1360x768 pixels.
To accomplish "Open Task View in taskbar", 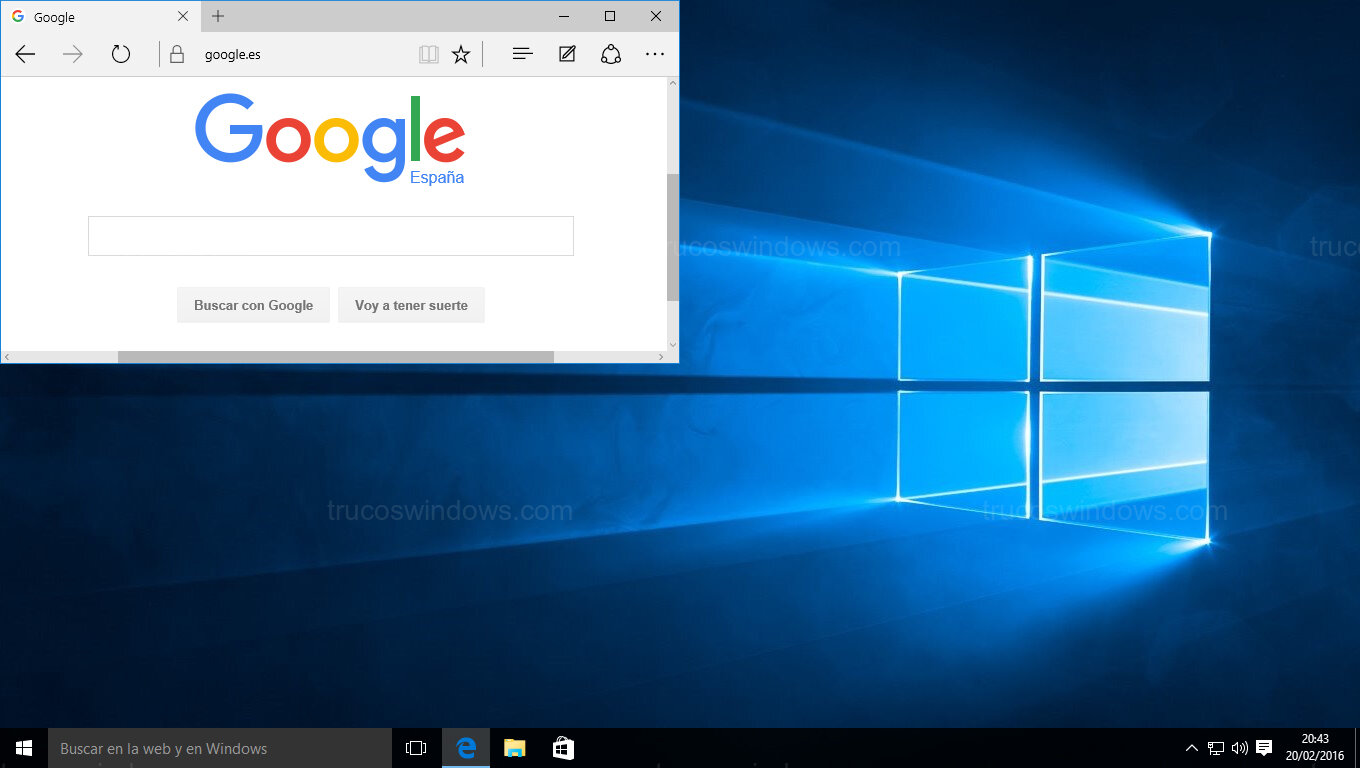I will 416,748.
